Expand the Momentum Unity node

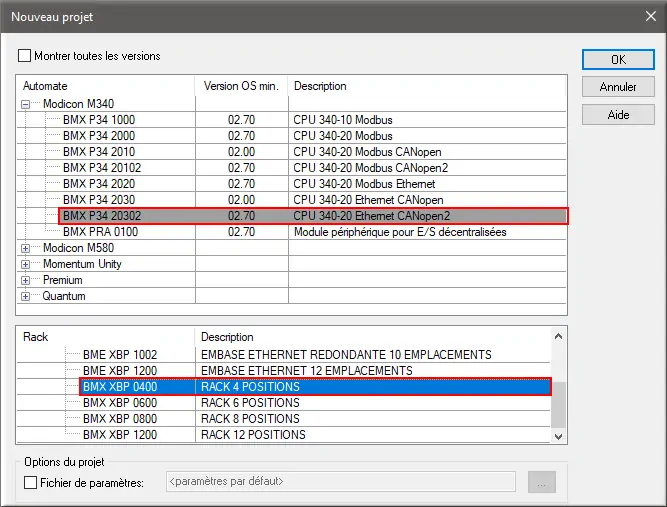point(26,265)
